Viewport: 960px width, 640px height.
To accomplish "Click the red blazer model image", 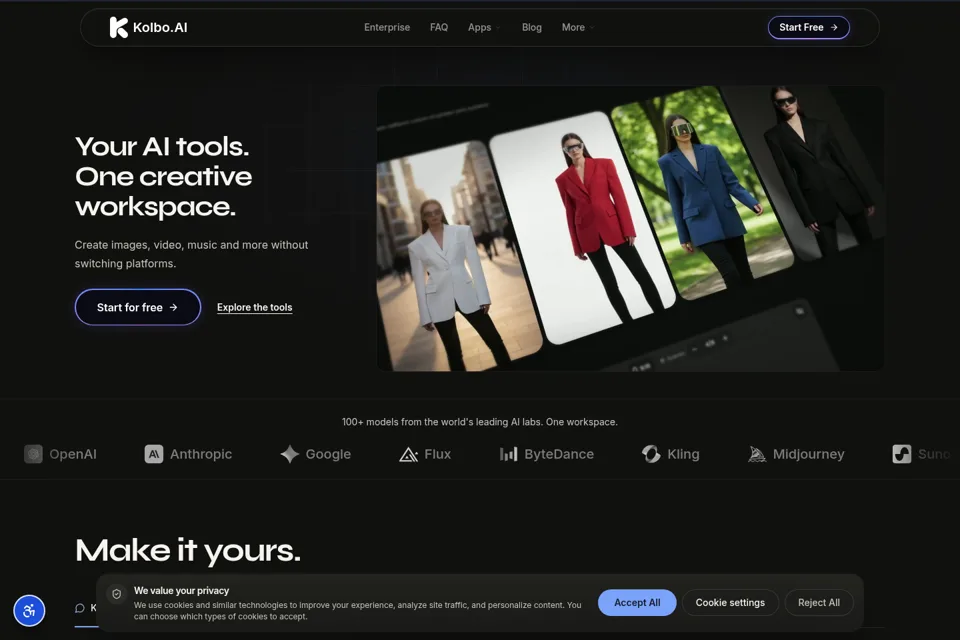I will [x=582, y=227].
